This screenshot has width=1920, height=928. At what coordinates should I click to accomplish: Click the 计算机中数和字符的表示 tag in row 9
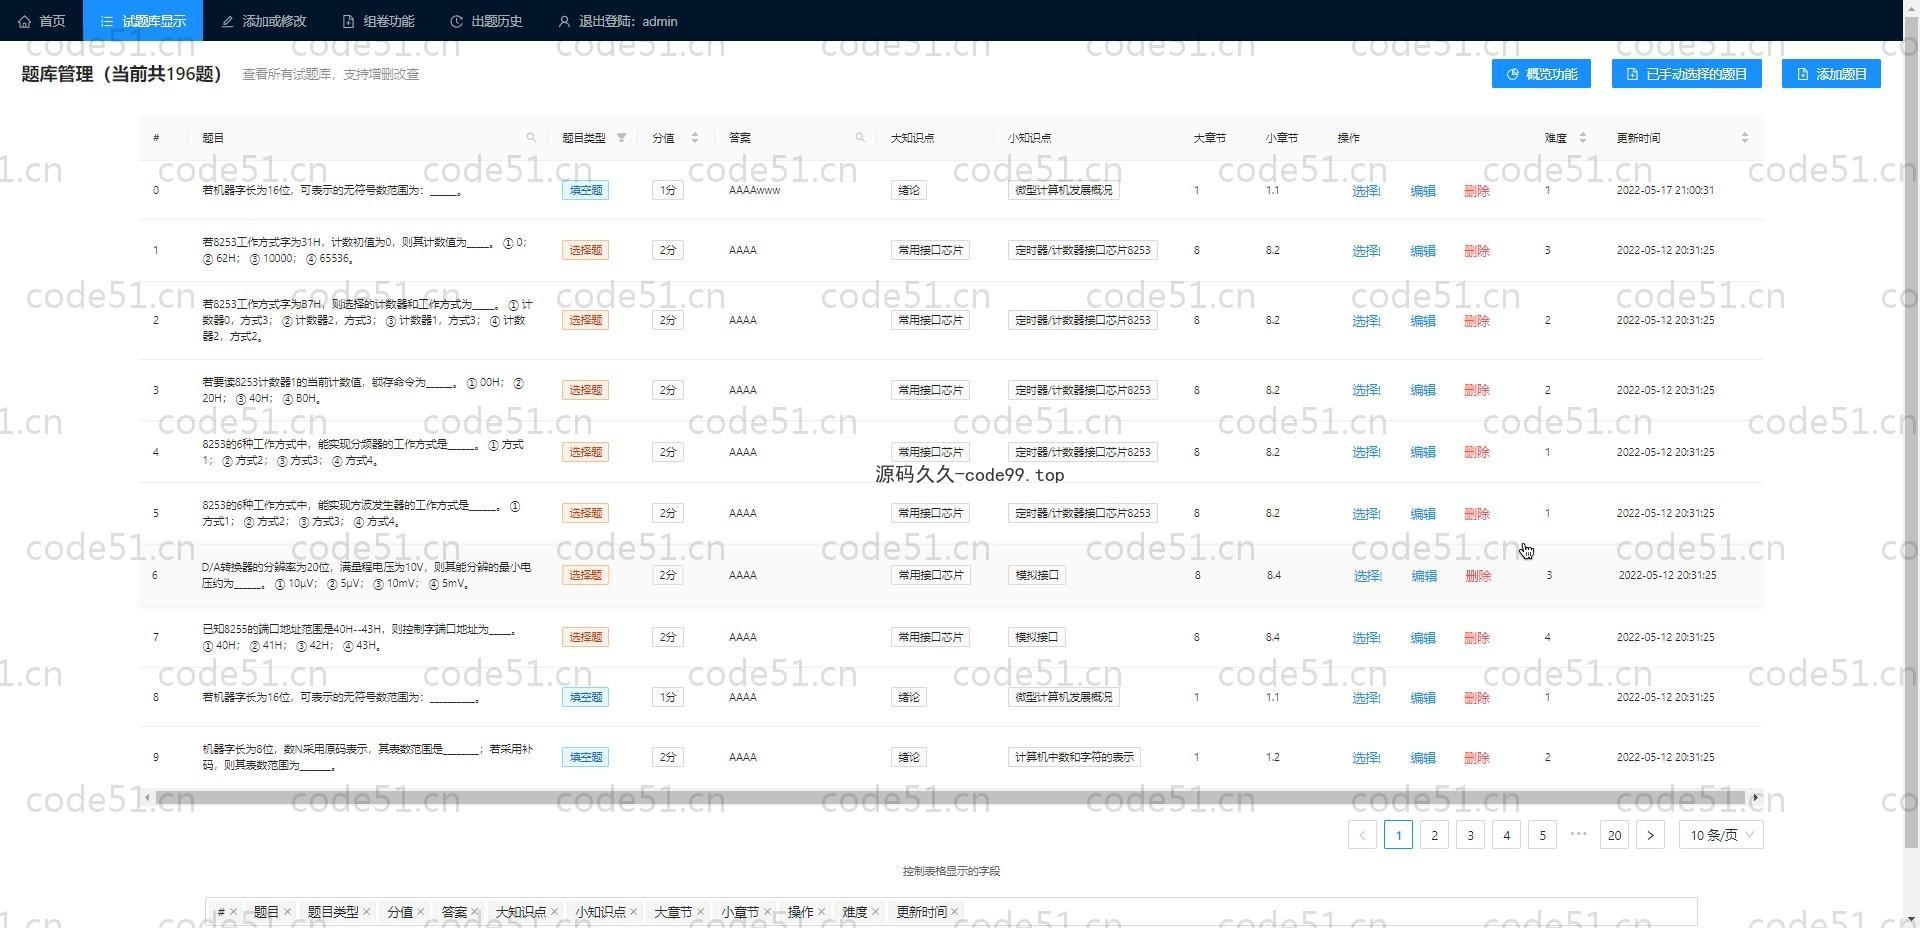pos(1074,757)
